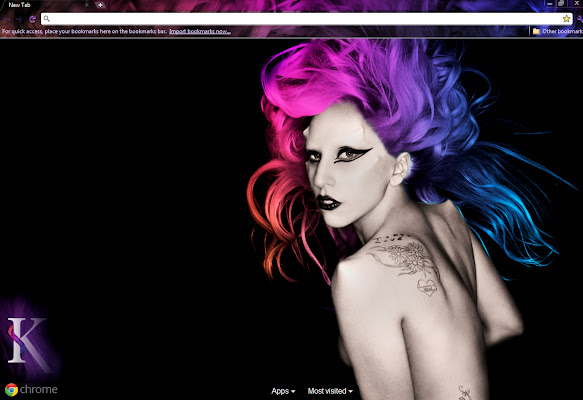
Task: Bookmark this page with the star icon
Action: pos(566,19)
